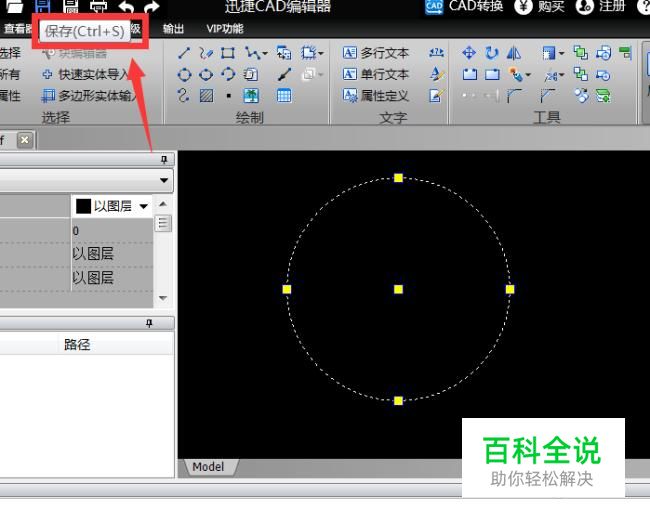The image size is (650, 522).
Task: Expand the array tool dropdown in Tools
Action: click(561, 53)
